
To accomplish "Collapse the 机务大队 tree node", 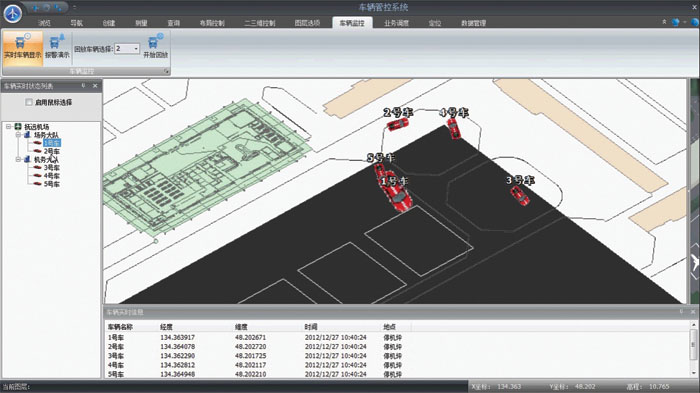I will [x=18, y=159].
